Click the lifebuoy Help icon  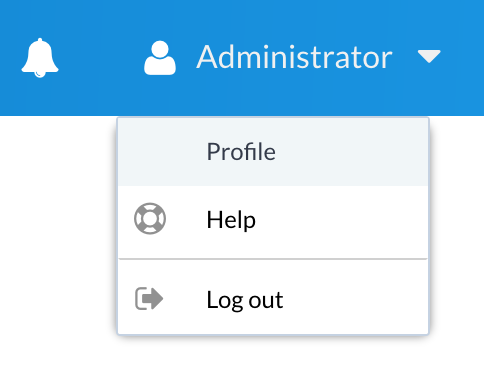pos(150,218)
